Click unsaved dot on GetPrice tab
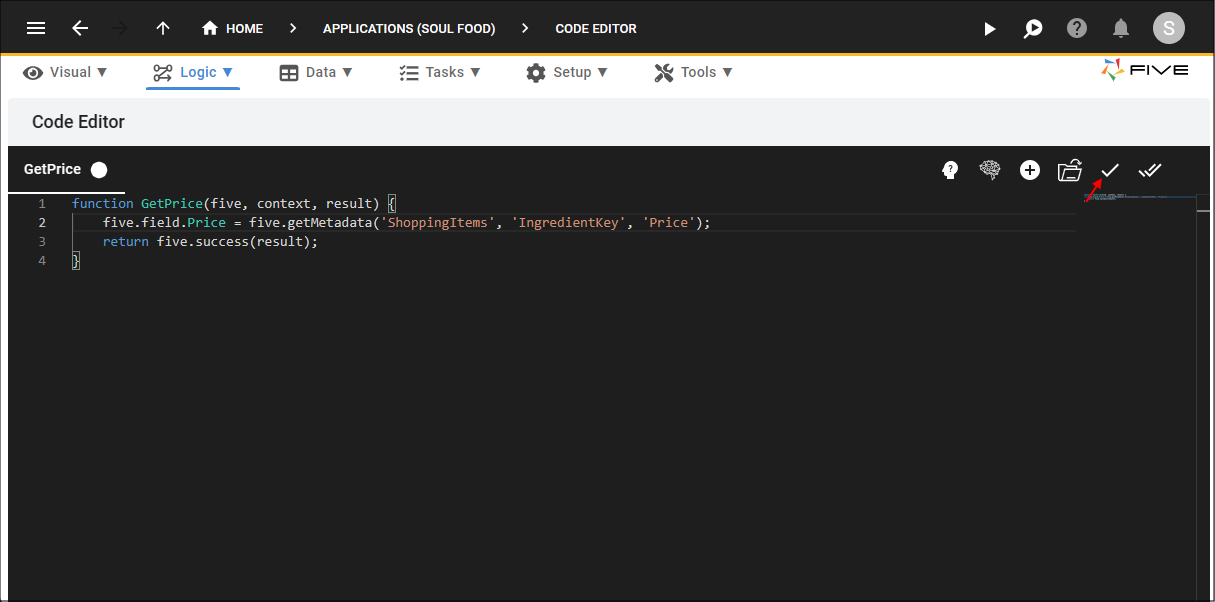1215x602 pixels. 99,170
